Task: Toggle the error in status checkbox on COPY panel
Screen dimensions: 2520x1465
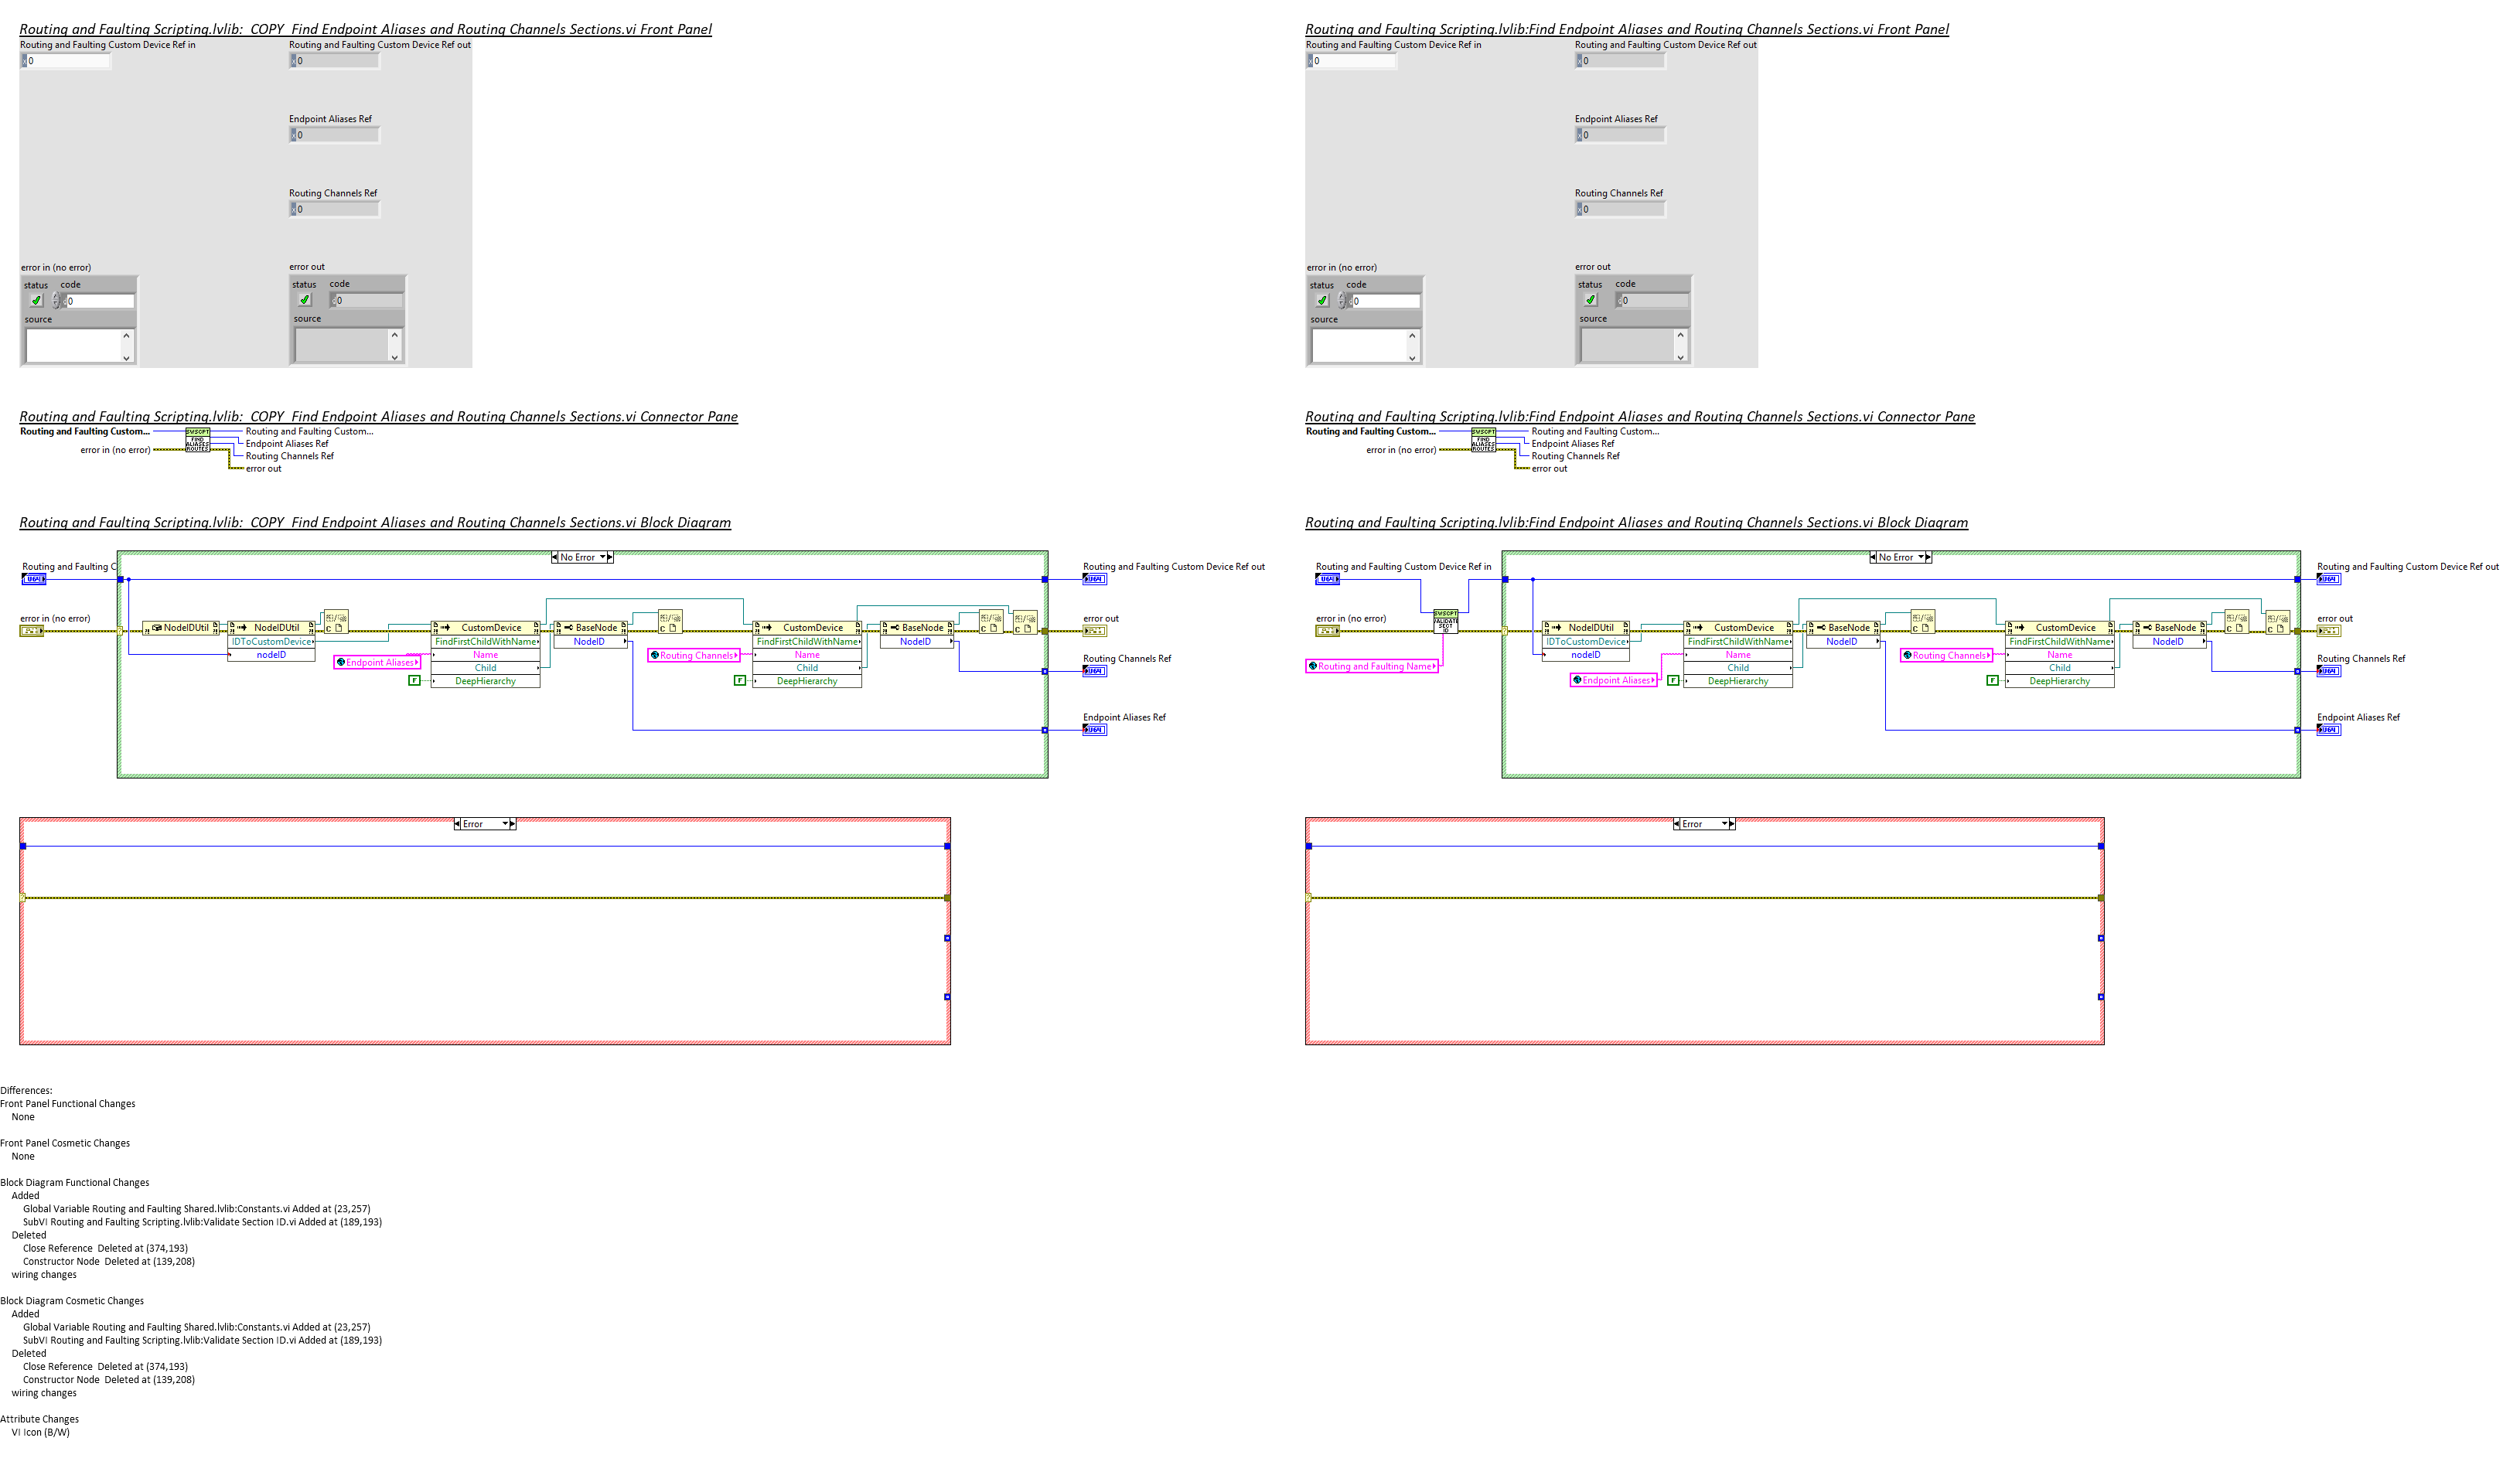Action: click(33, 298)
